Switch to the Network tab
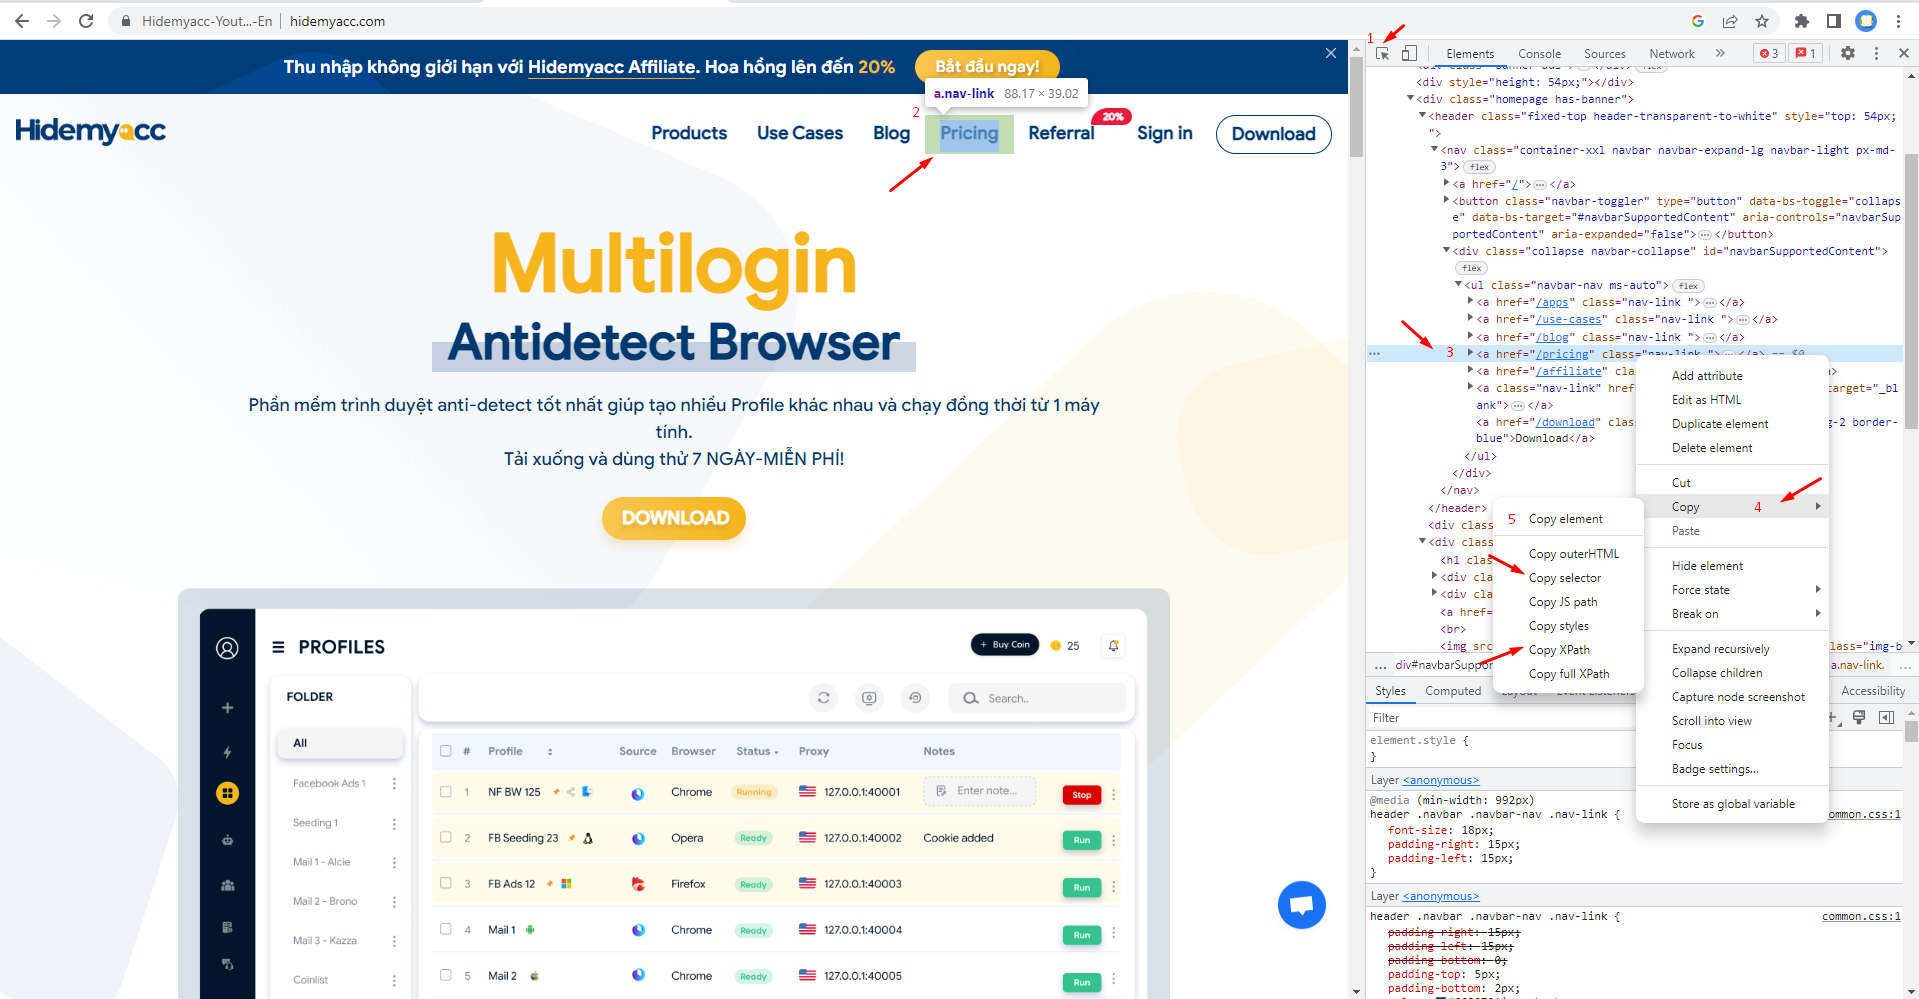This screenshot has width=1919, height=999. [x=1672, y=54]
